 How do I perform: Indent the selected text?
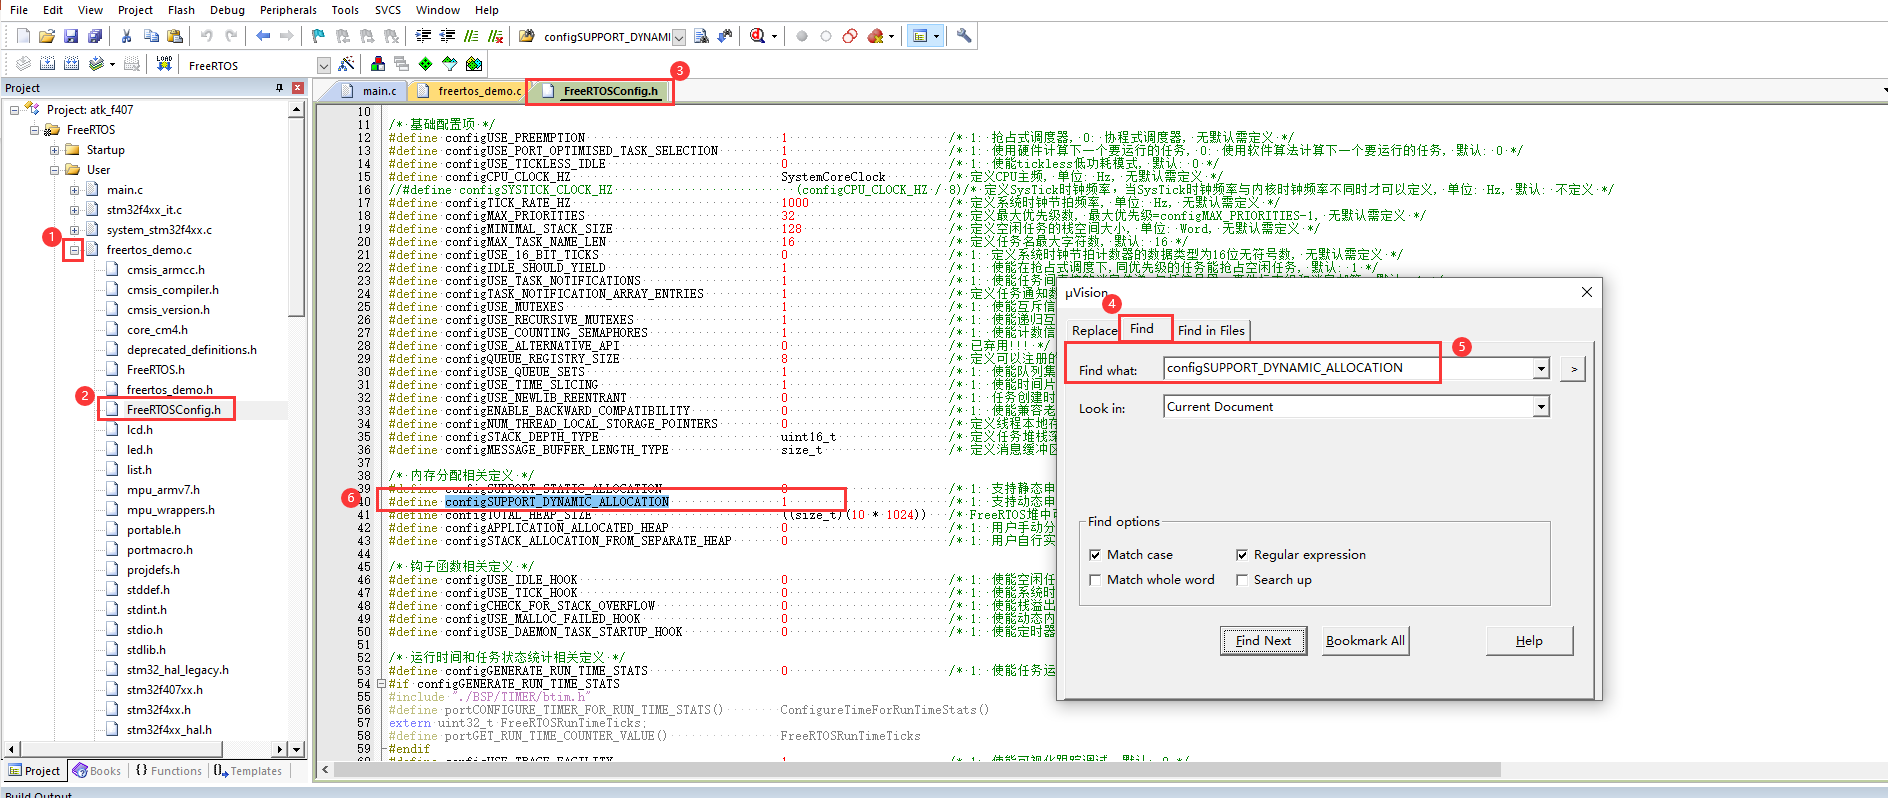[423, 36]
